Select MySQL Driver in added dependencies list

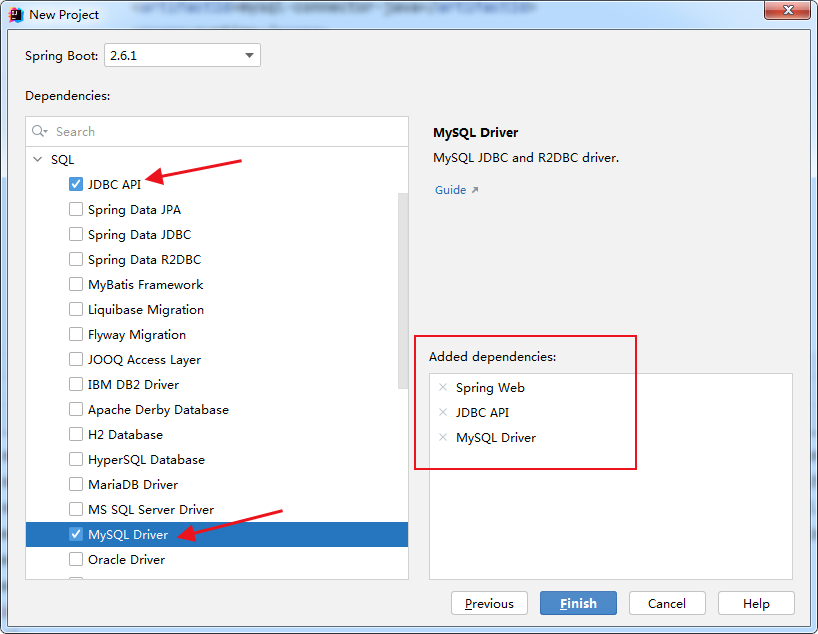pyautogui.click(x=496, y=438)
